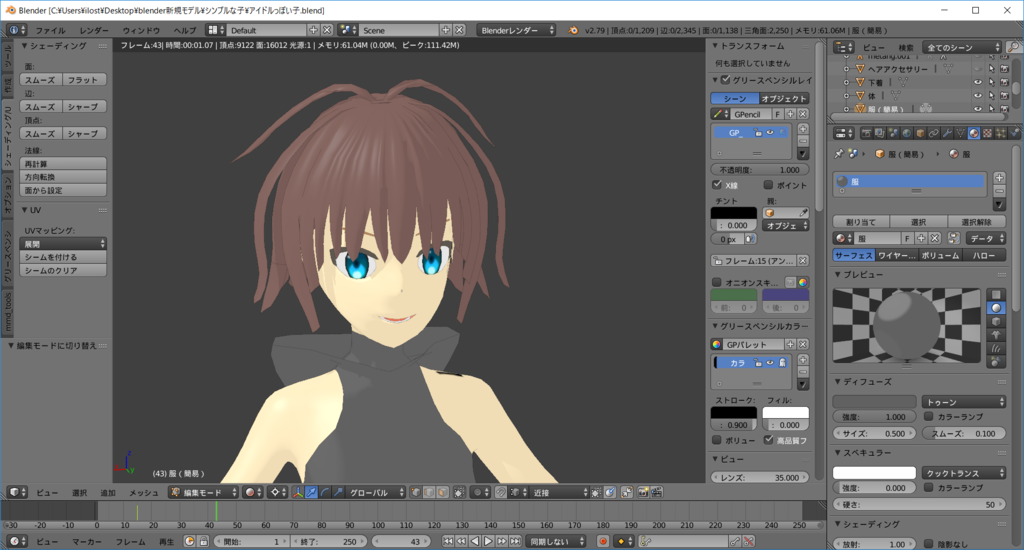Switch to the ワイヤー material type tab

point(897,255)
